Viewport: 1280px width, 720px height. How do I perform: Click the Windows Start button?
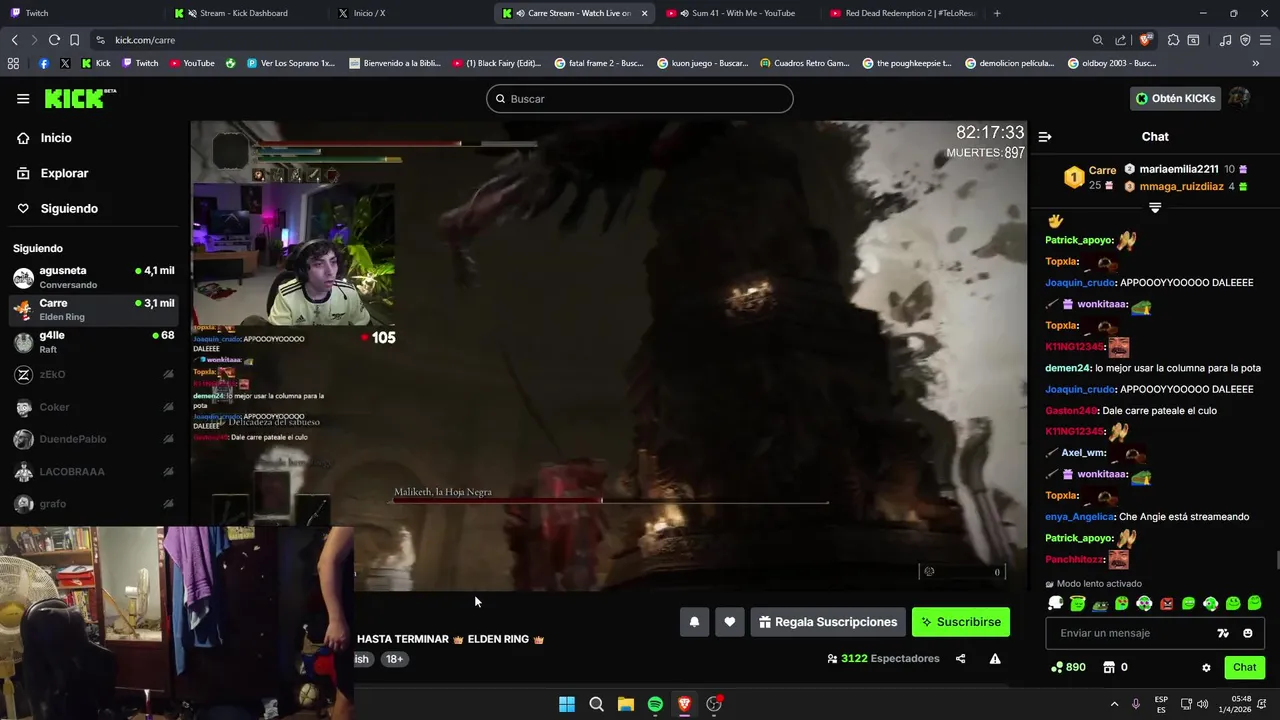point(567,704)
